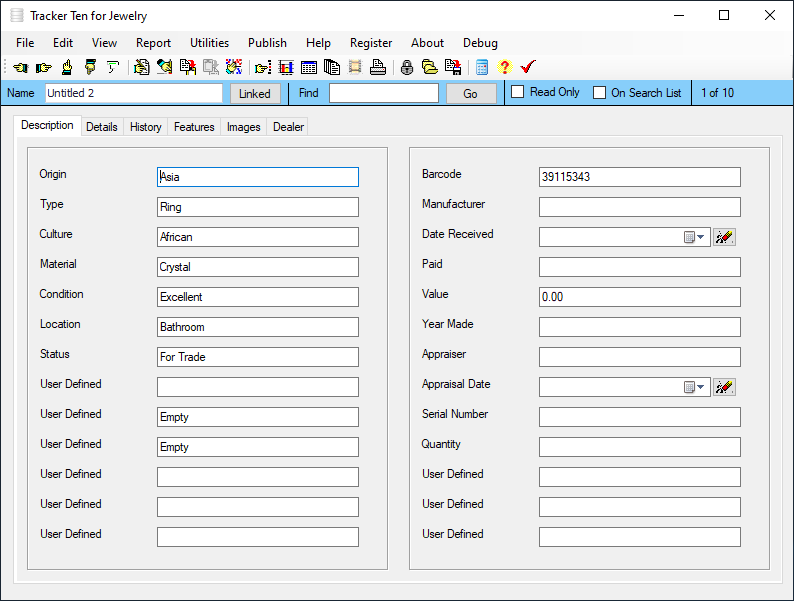The width and height of the screenshot is (794, 601).
Task: Click into the Find search field
Action: coord(384,93)
